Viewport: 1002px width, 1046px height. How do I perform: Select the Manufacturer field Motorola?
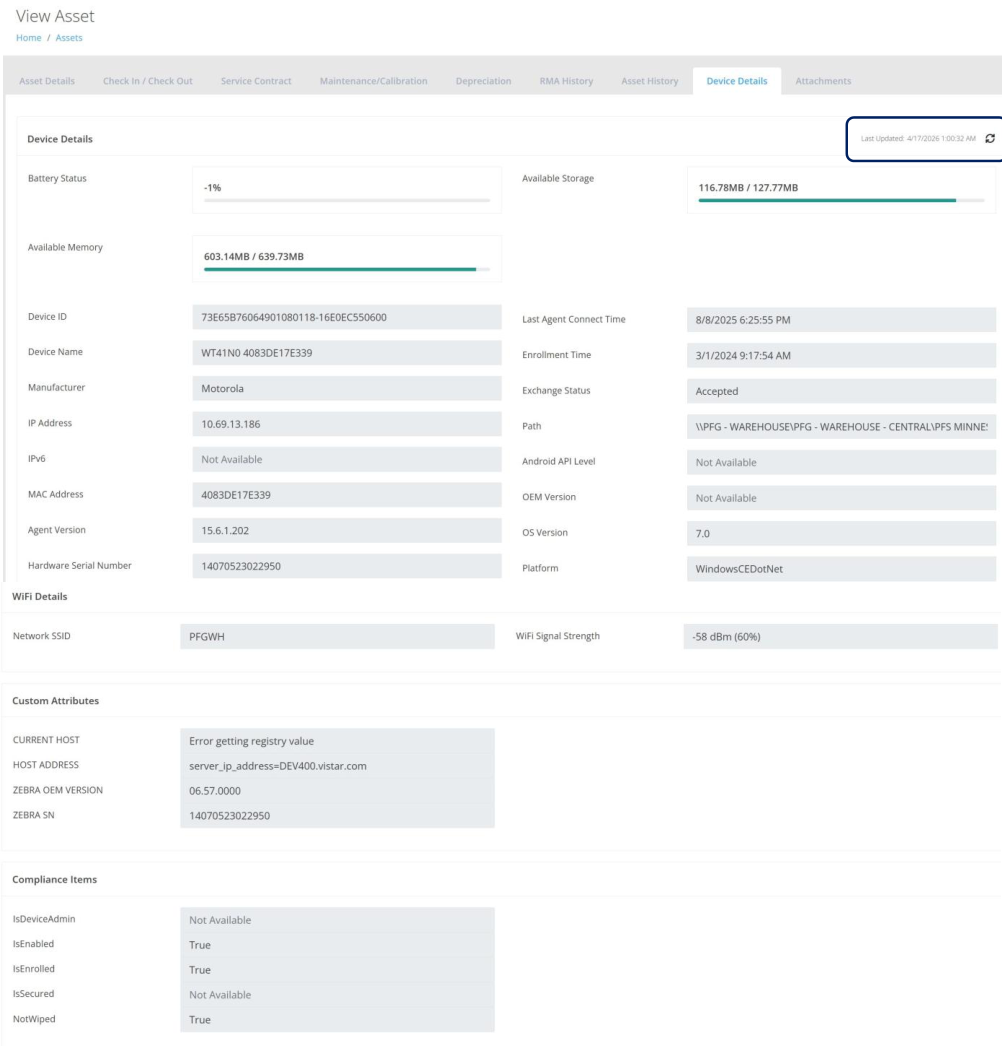[x=347, y=388]
